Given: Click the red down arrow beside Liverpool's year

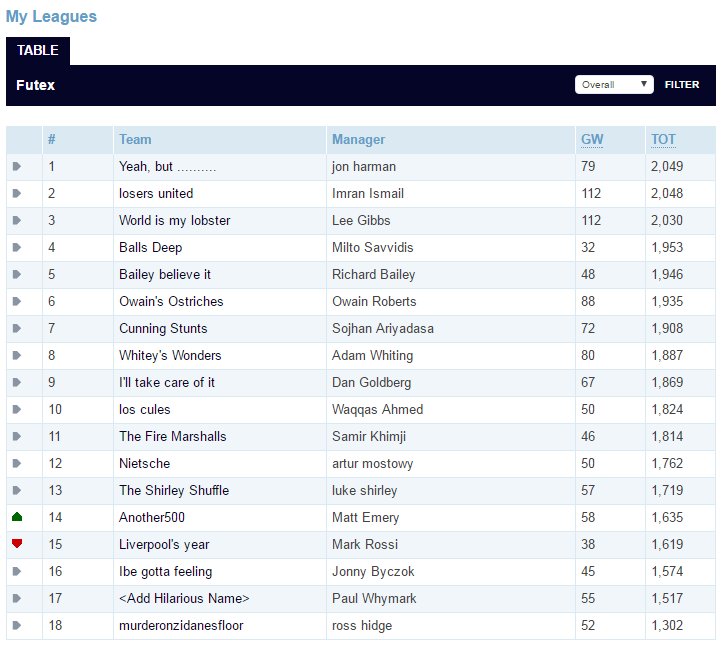Looking at the screenshot, I should click(17, 544).
